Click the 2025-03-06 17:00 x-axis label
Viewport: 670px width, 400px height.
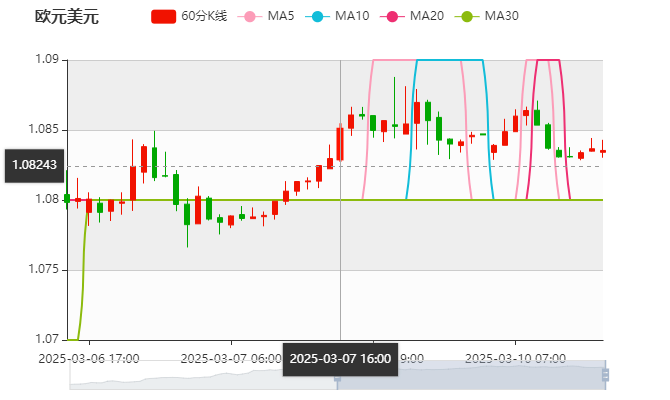tap(89, 357)
